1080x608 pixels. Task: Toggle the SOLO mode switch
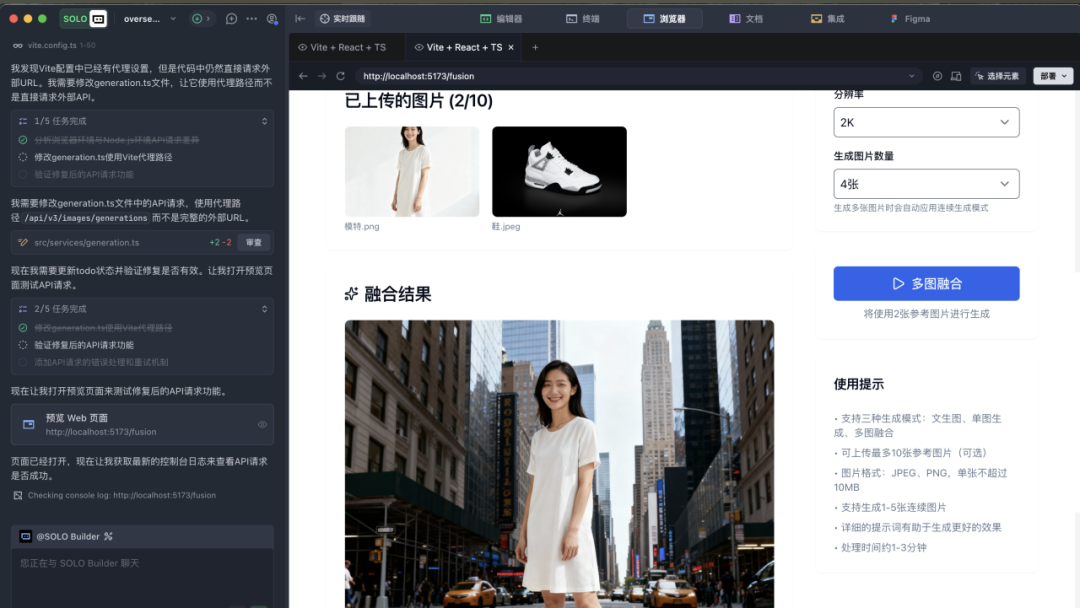[x=84, y=19]
